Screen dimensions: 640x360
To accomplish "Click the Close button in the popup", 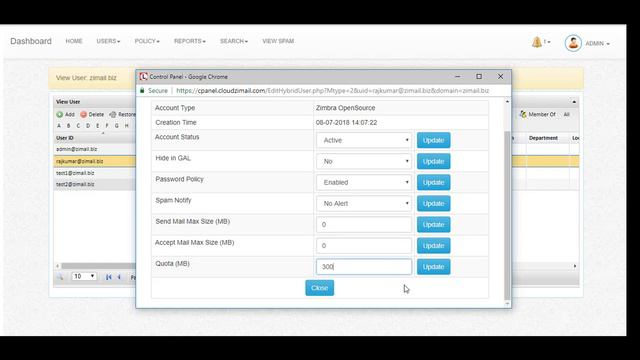I will 320,288.
